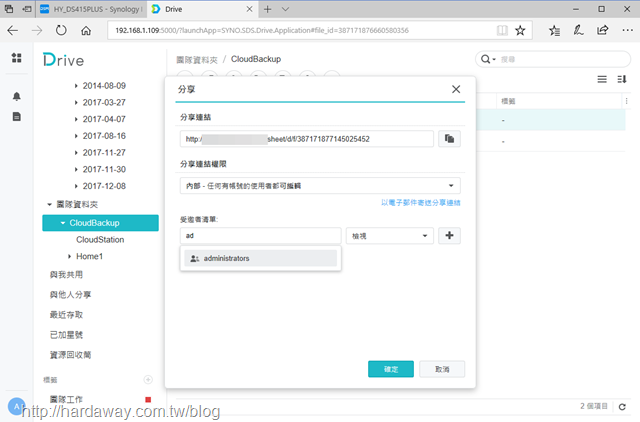
Task: Open the sort order icon
Action: [x=622, y=79]
